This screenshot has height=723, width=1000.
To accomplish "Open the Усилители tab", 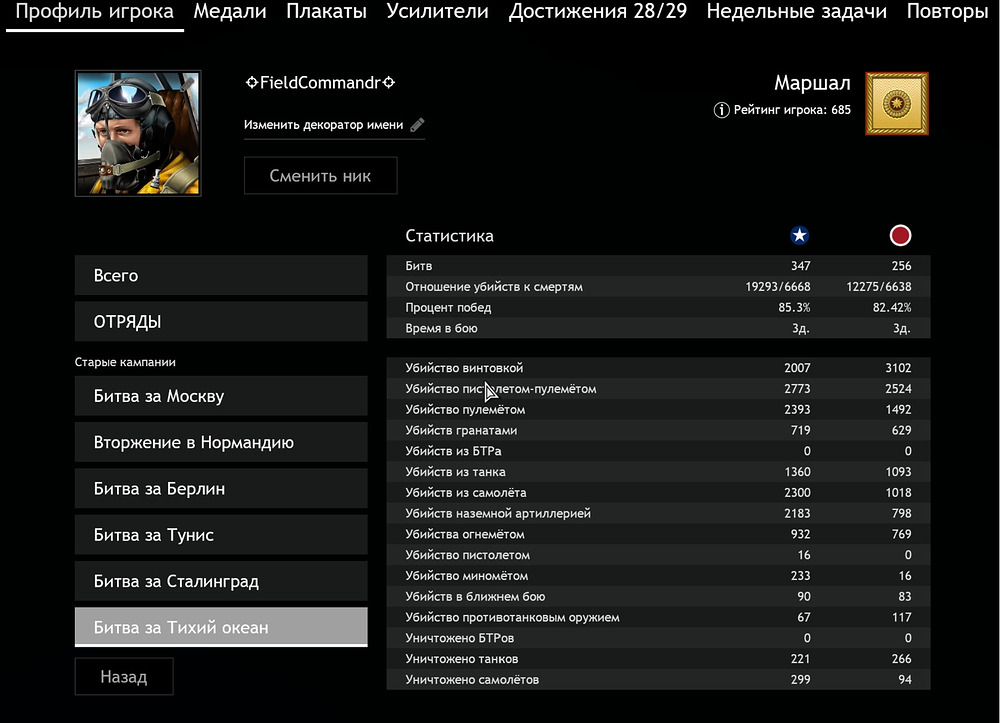I will click(x=437, y=12).
